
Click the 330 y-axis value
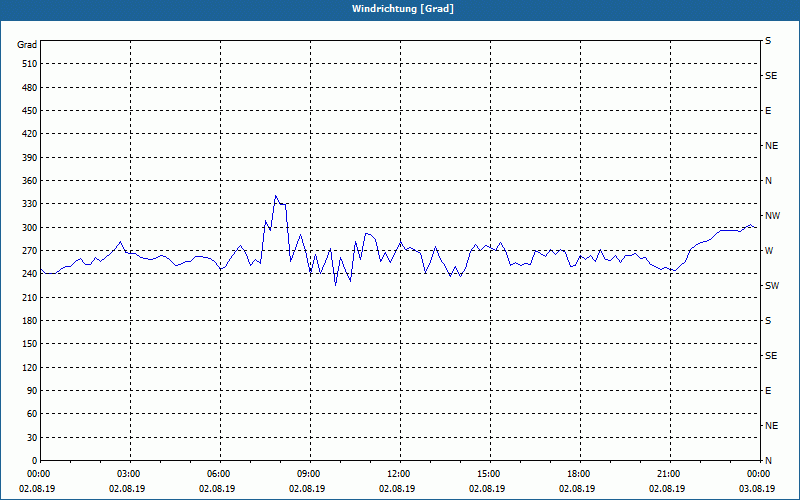click(29, 204)
